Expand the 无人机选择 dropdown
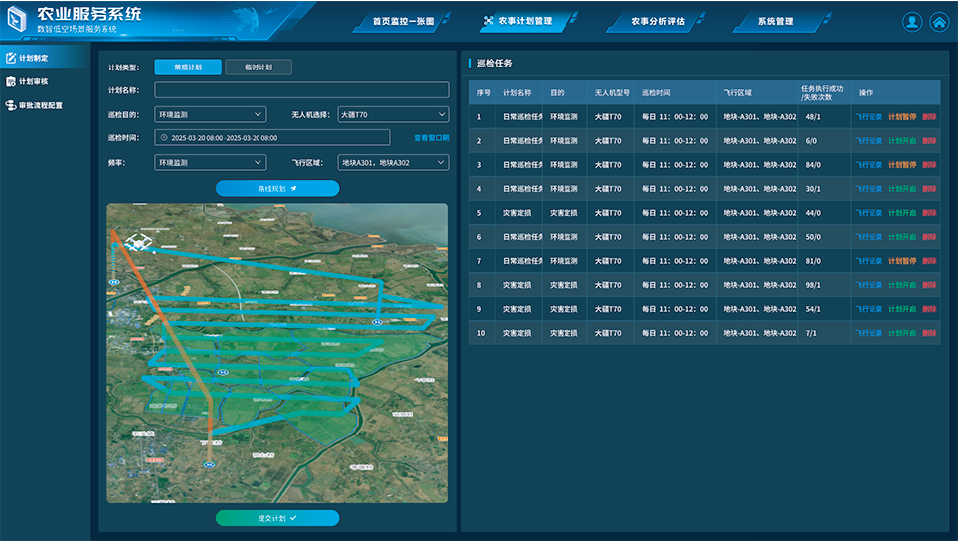Image resolution: width=958 pixels, height=542 pixels. (393, 114)
